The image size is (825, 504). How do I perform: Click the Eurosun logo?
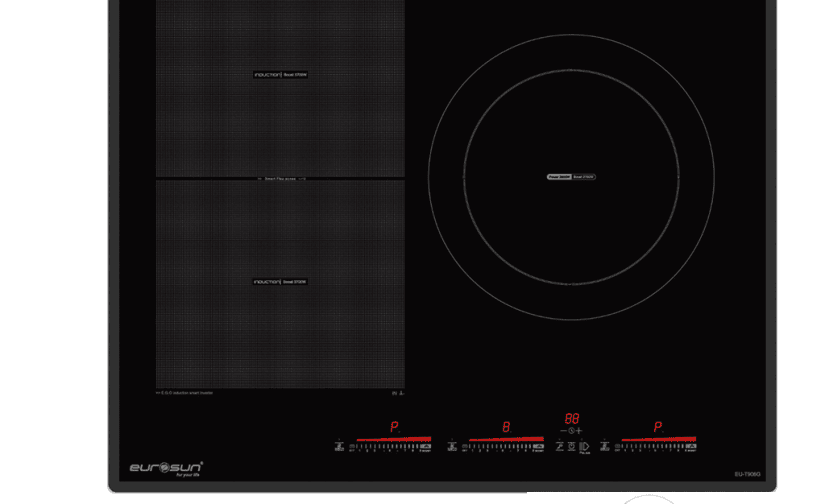coord(166,468)
